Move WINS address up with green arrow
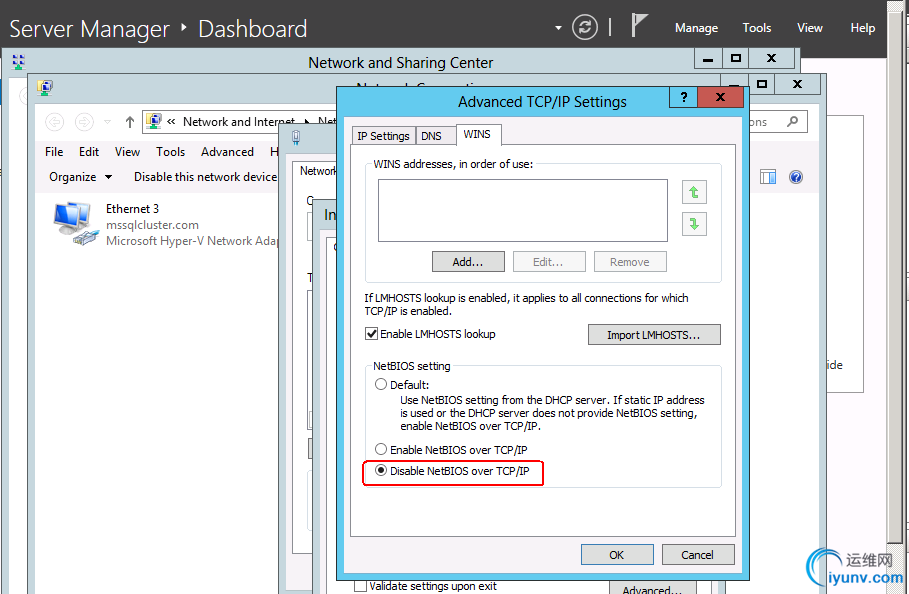Image resolution: width=909 pixels, height=594 pixels. pyautogui.click(x=694, y=192)
